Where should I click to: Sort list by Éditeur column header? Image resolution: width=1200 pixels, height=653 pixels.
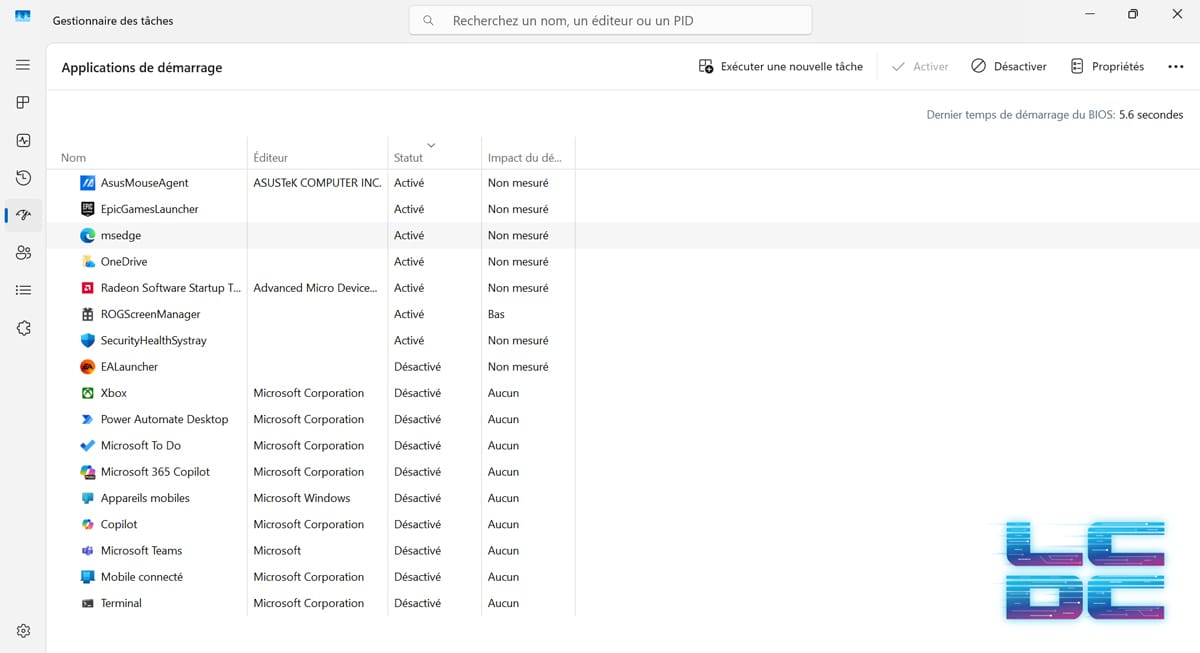point(271,158)
